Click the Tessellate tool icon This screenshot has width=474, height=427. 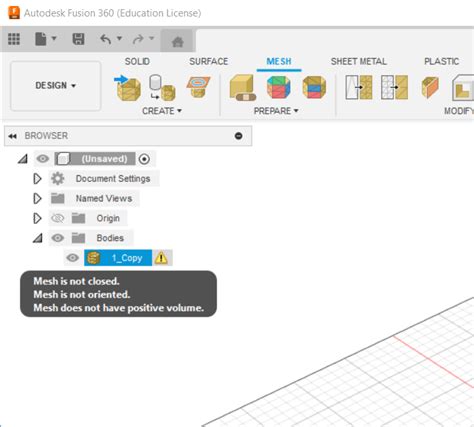(x=162, y=88)
